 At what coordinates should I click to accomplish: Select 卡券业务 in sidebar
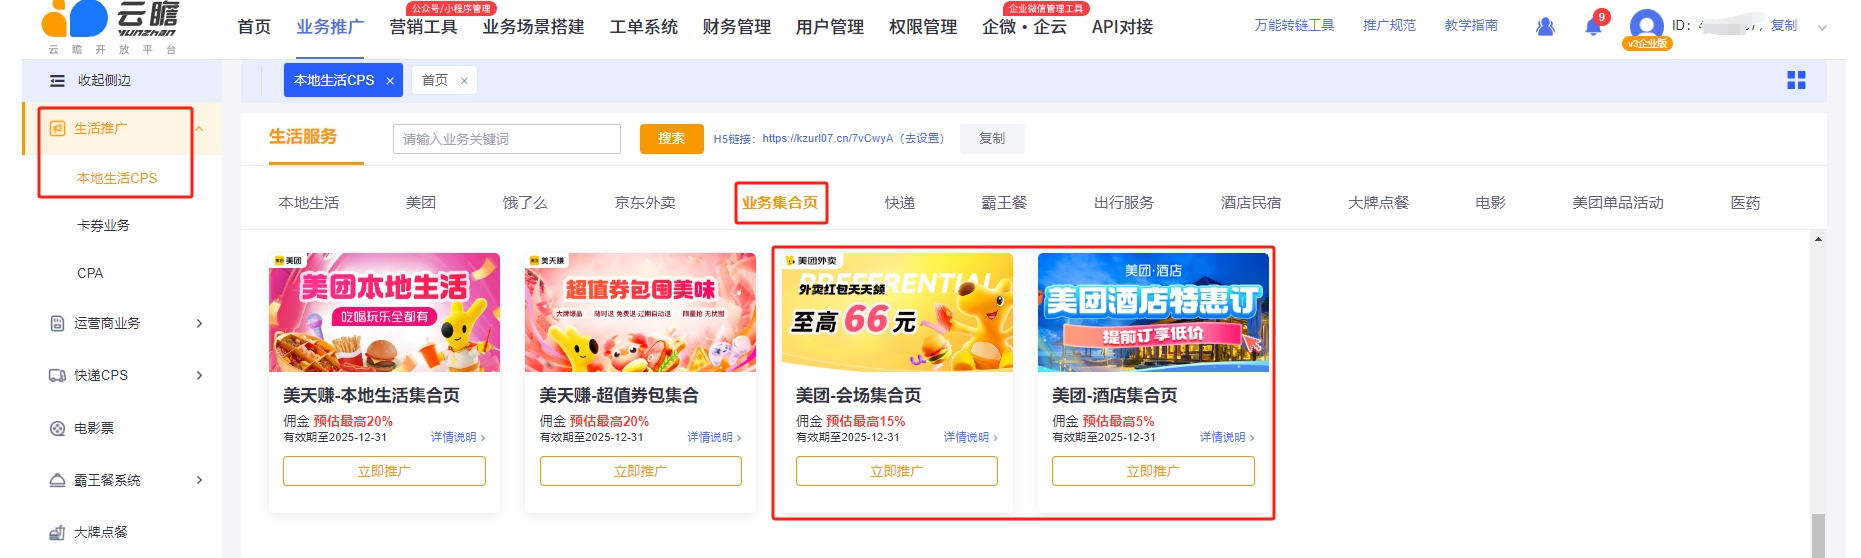point(104,226)
